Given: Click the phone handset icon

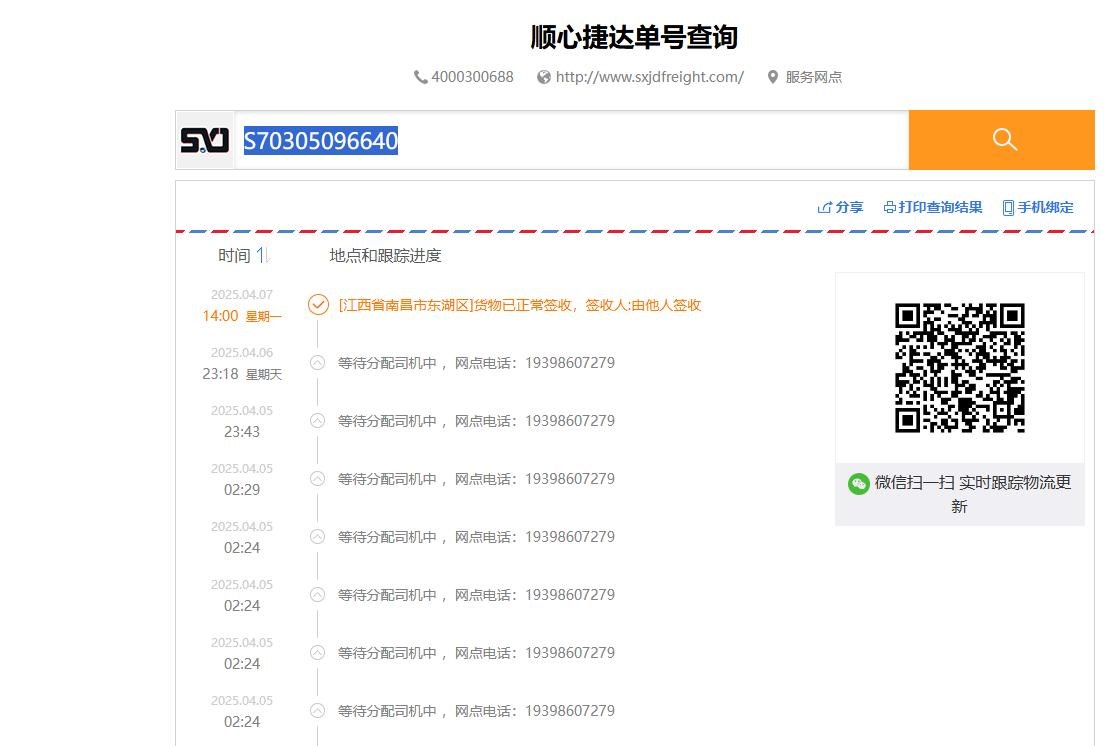Looking at the screenshot, I should (x=421, y=77).
